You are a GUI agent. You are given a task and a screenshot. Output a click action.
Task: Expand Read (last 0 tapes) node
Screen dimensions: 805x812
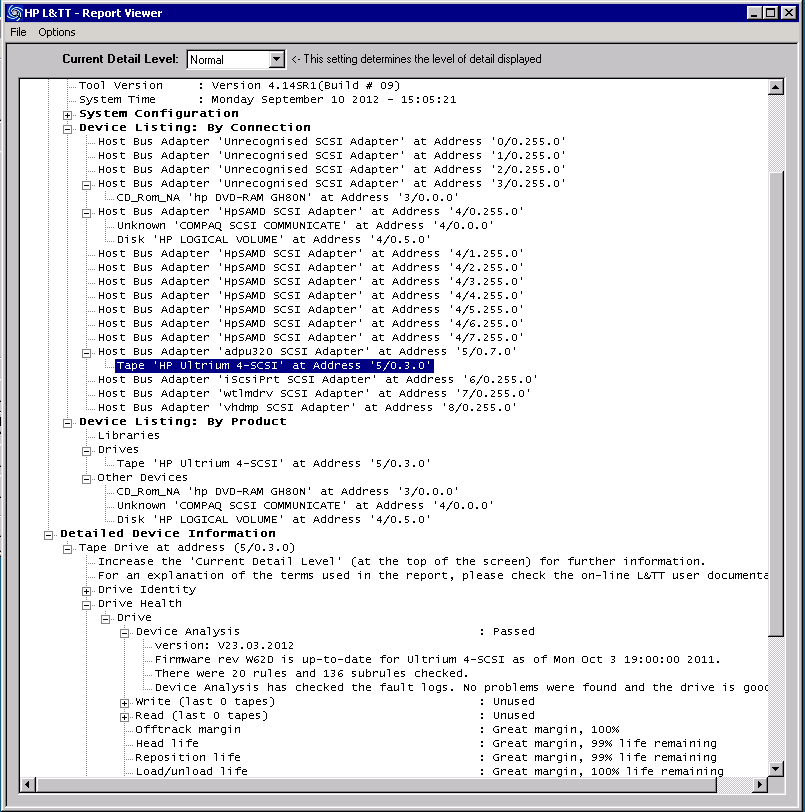pyautogui.click(x=124, y=716)
